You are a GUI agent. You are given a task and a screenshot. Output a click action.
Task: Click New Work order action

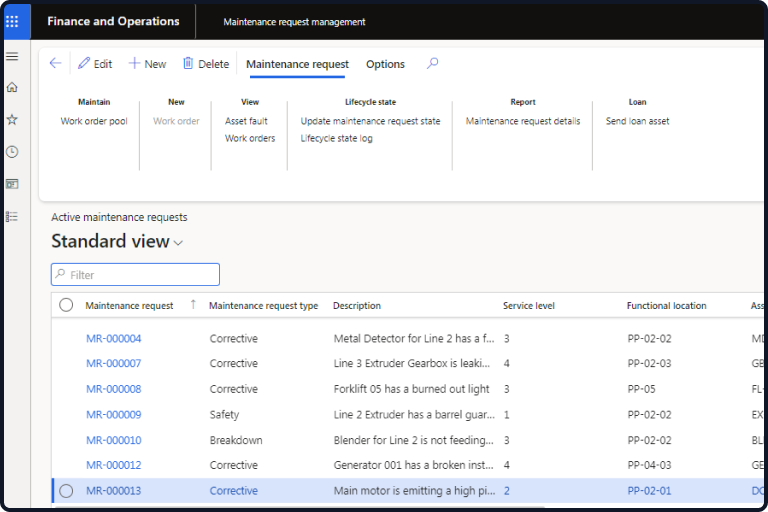tap(176, 121)
